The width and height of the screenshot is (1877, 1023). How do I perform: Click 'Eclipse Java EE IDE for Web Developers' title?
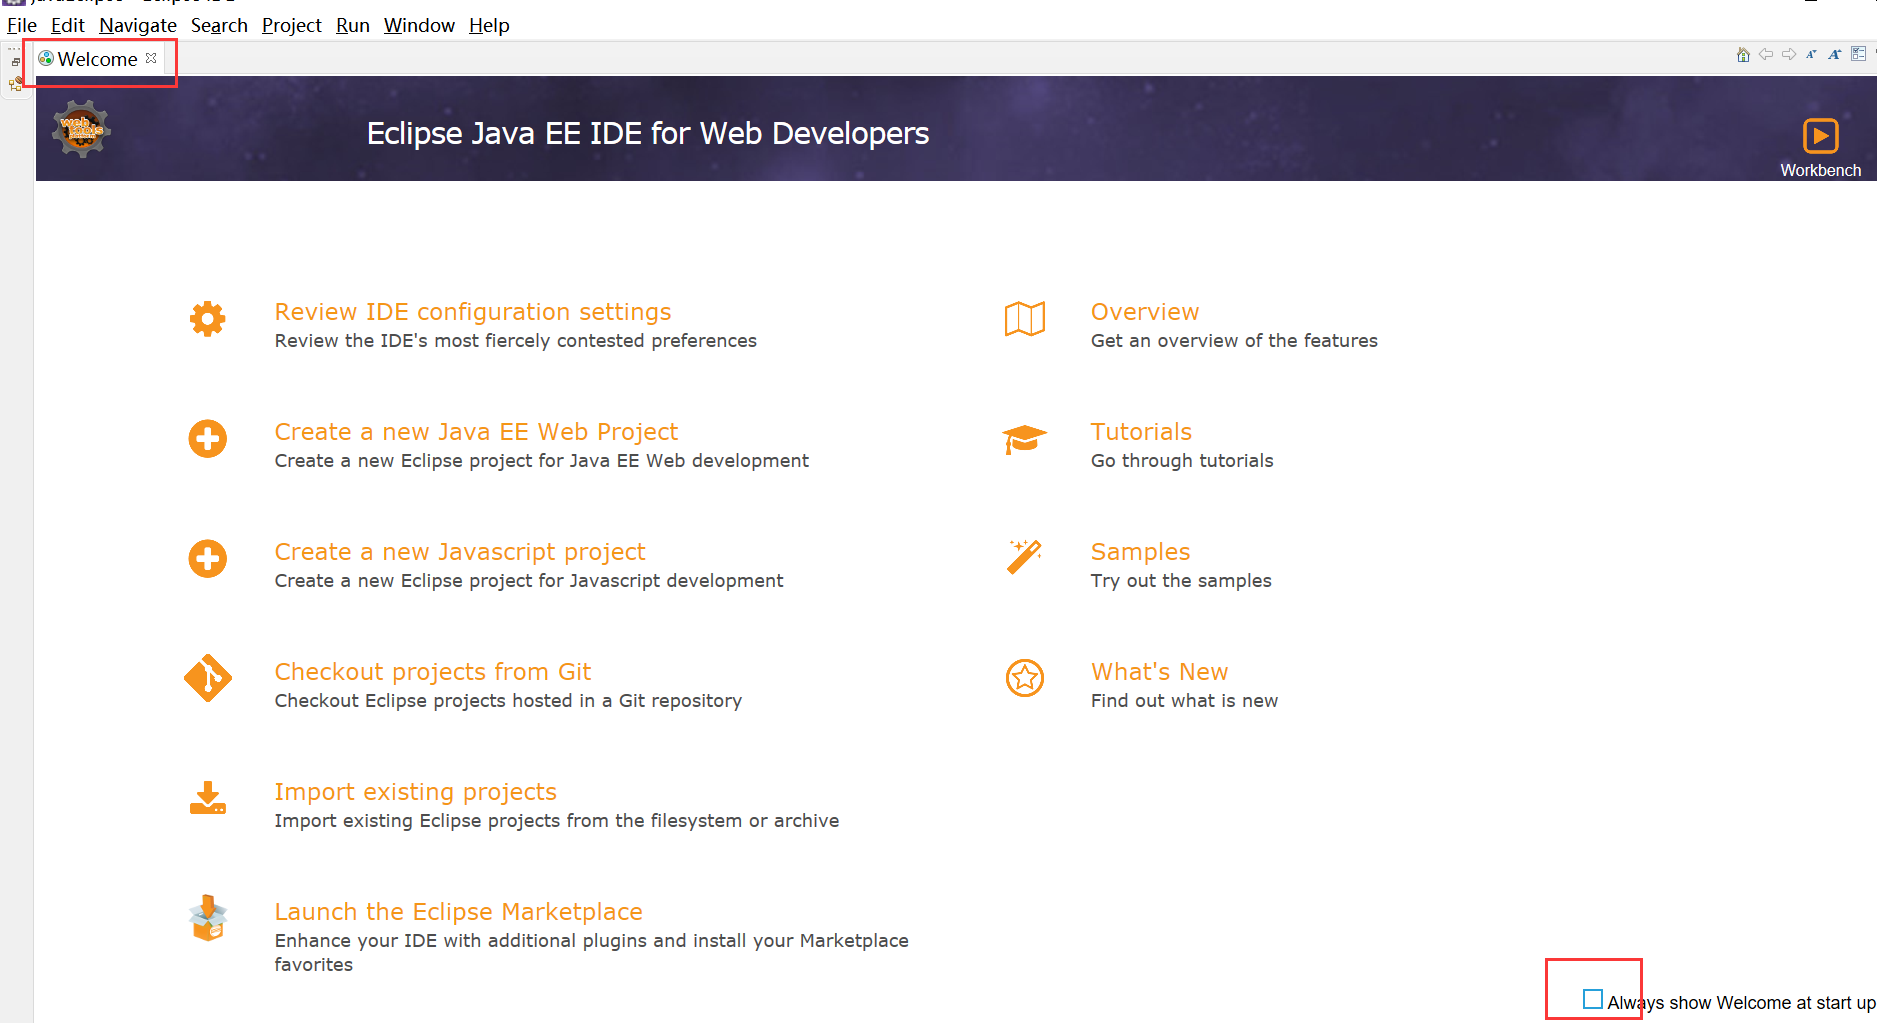(648, 134)
